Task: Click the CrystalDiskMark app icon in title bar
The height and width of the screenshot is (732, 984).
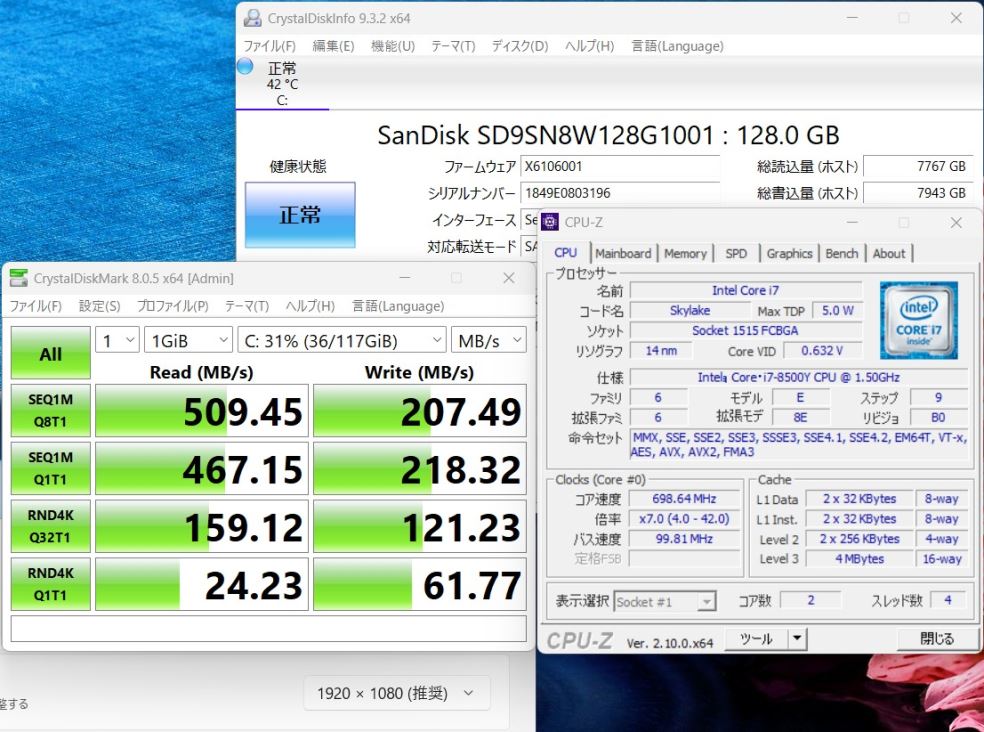Action: point(19,278)
